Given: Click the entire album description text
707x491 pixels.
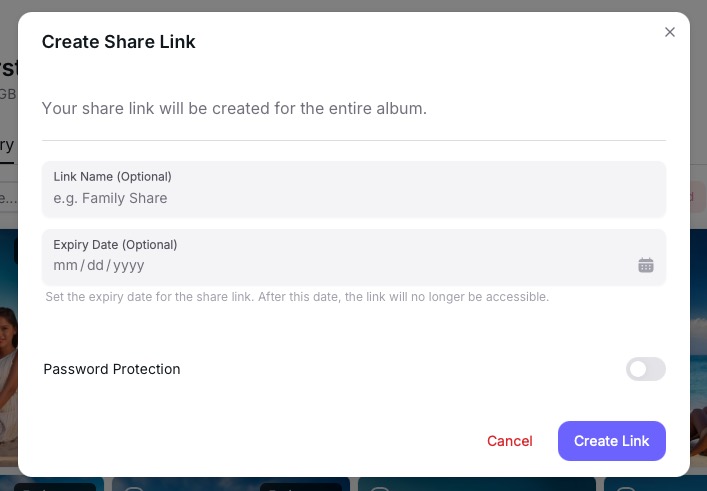Looking at the screenshot, I should click(x=234, y=108).
